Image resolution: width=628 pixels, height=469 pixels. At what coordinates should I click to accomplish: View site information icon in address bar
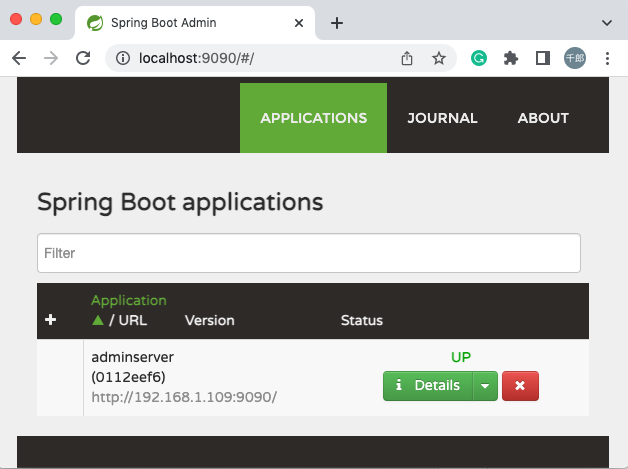[123, 58]
